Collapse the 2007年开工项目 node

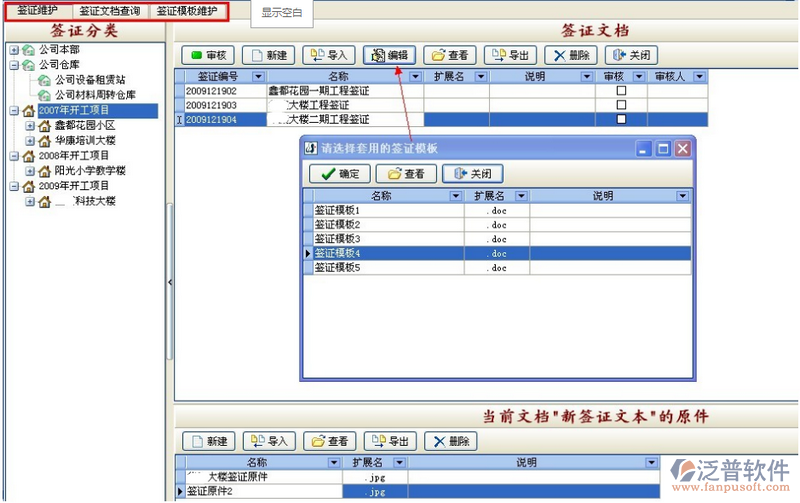(x=14, y=111)
